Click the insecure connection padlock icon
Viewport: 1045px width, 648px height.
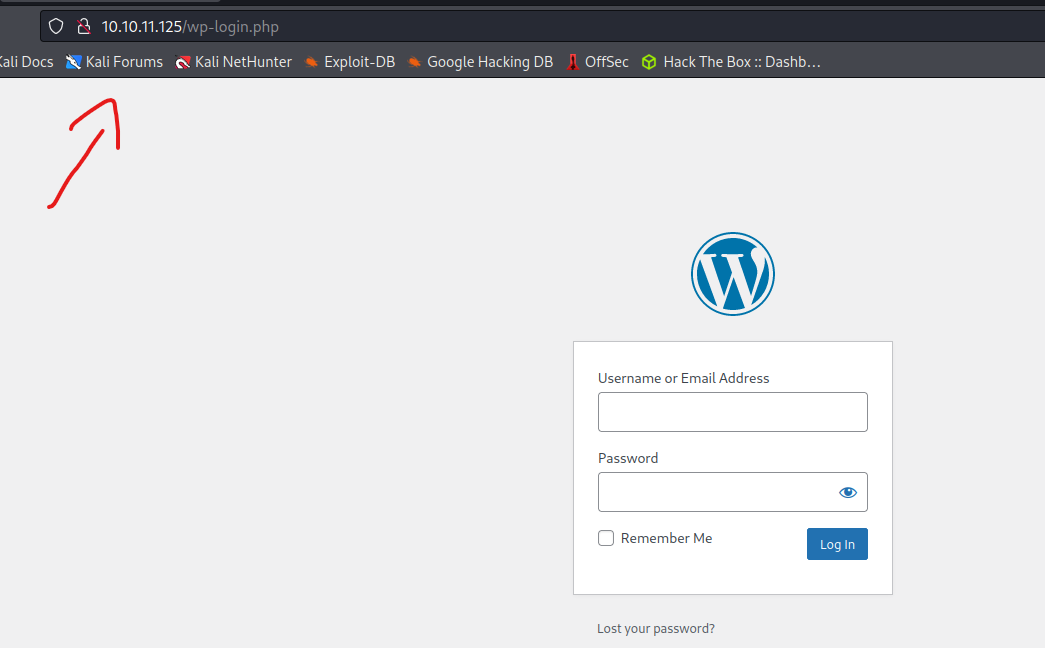[83, 27]
